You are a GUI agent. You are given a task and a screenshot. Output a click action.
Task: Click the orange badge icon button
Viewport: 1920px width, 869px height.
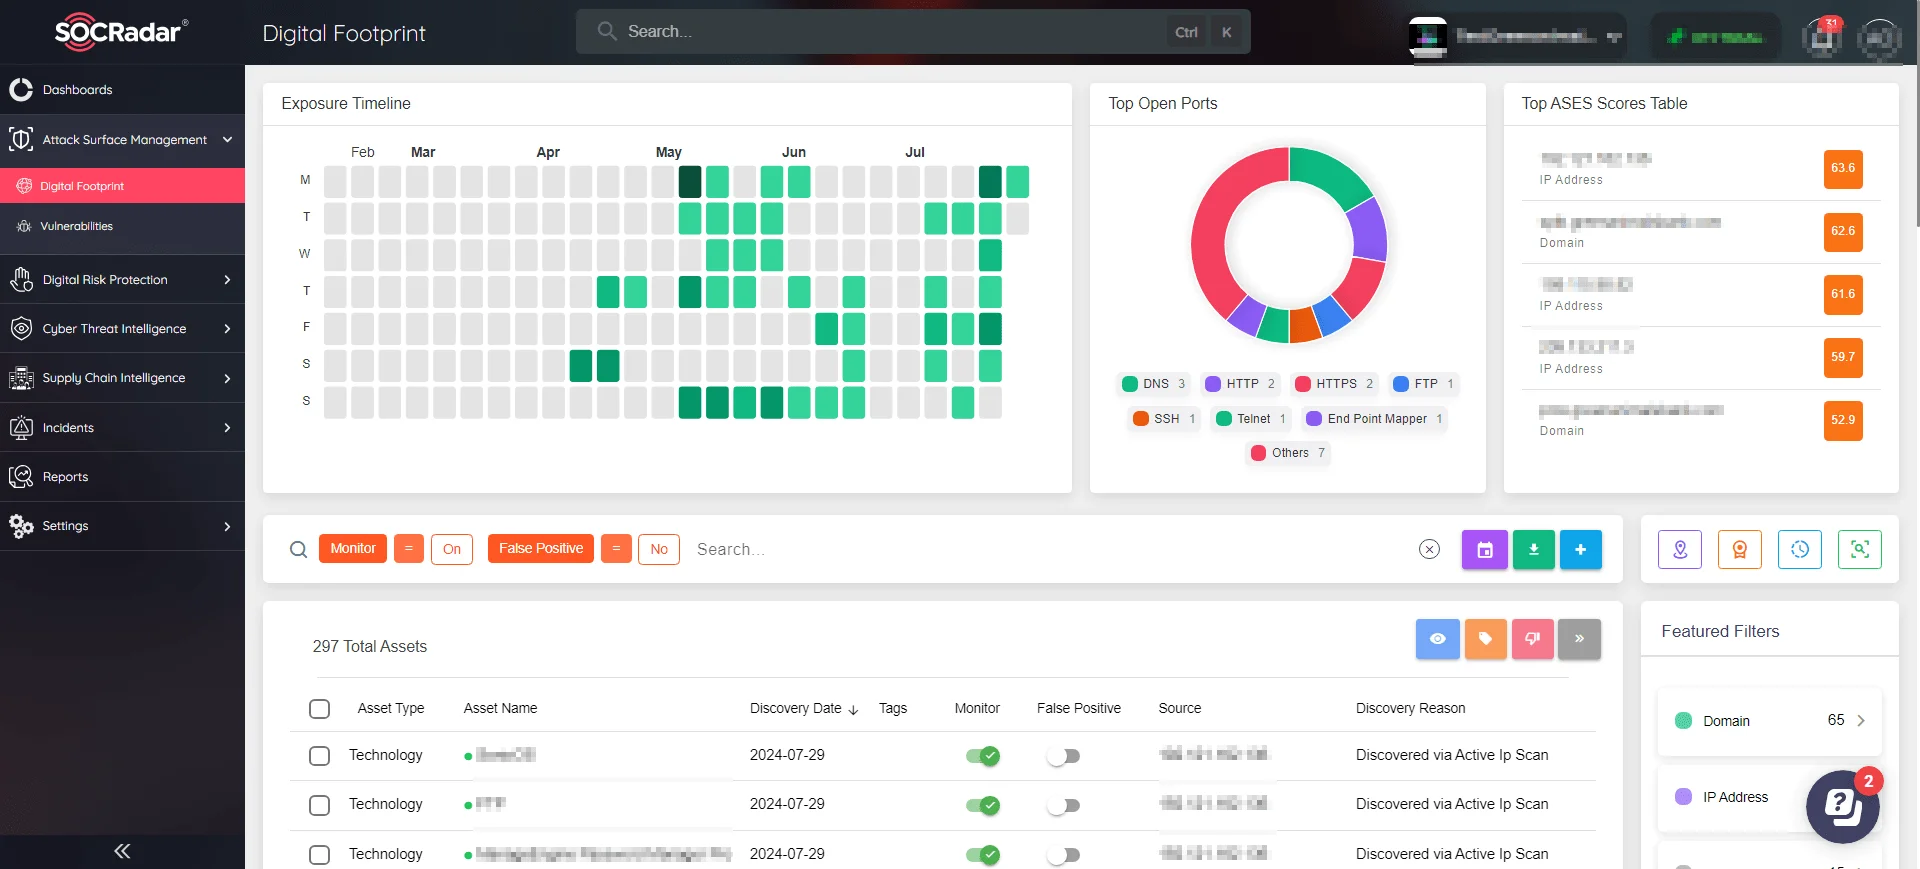1740,549
